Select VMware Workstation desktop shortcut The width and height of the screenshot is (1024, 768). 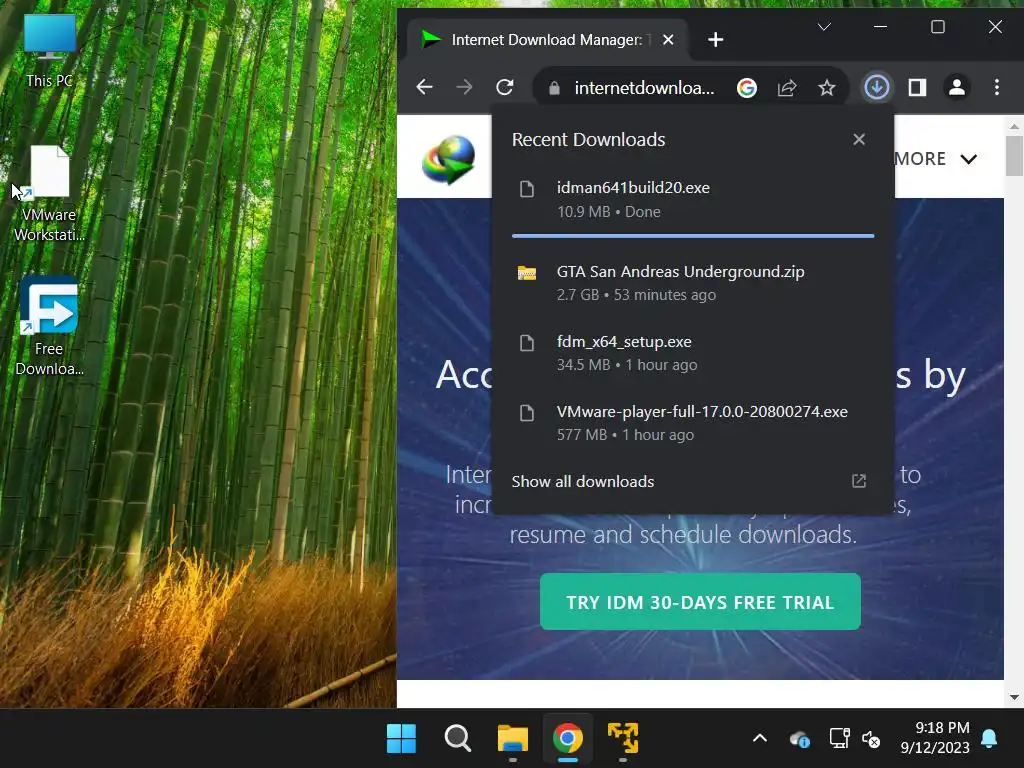(49, 194)
